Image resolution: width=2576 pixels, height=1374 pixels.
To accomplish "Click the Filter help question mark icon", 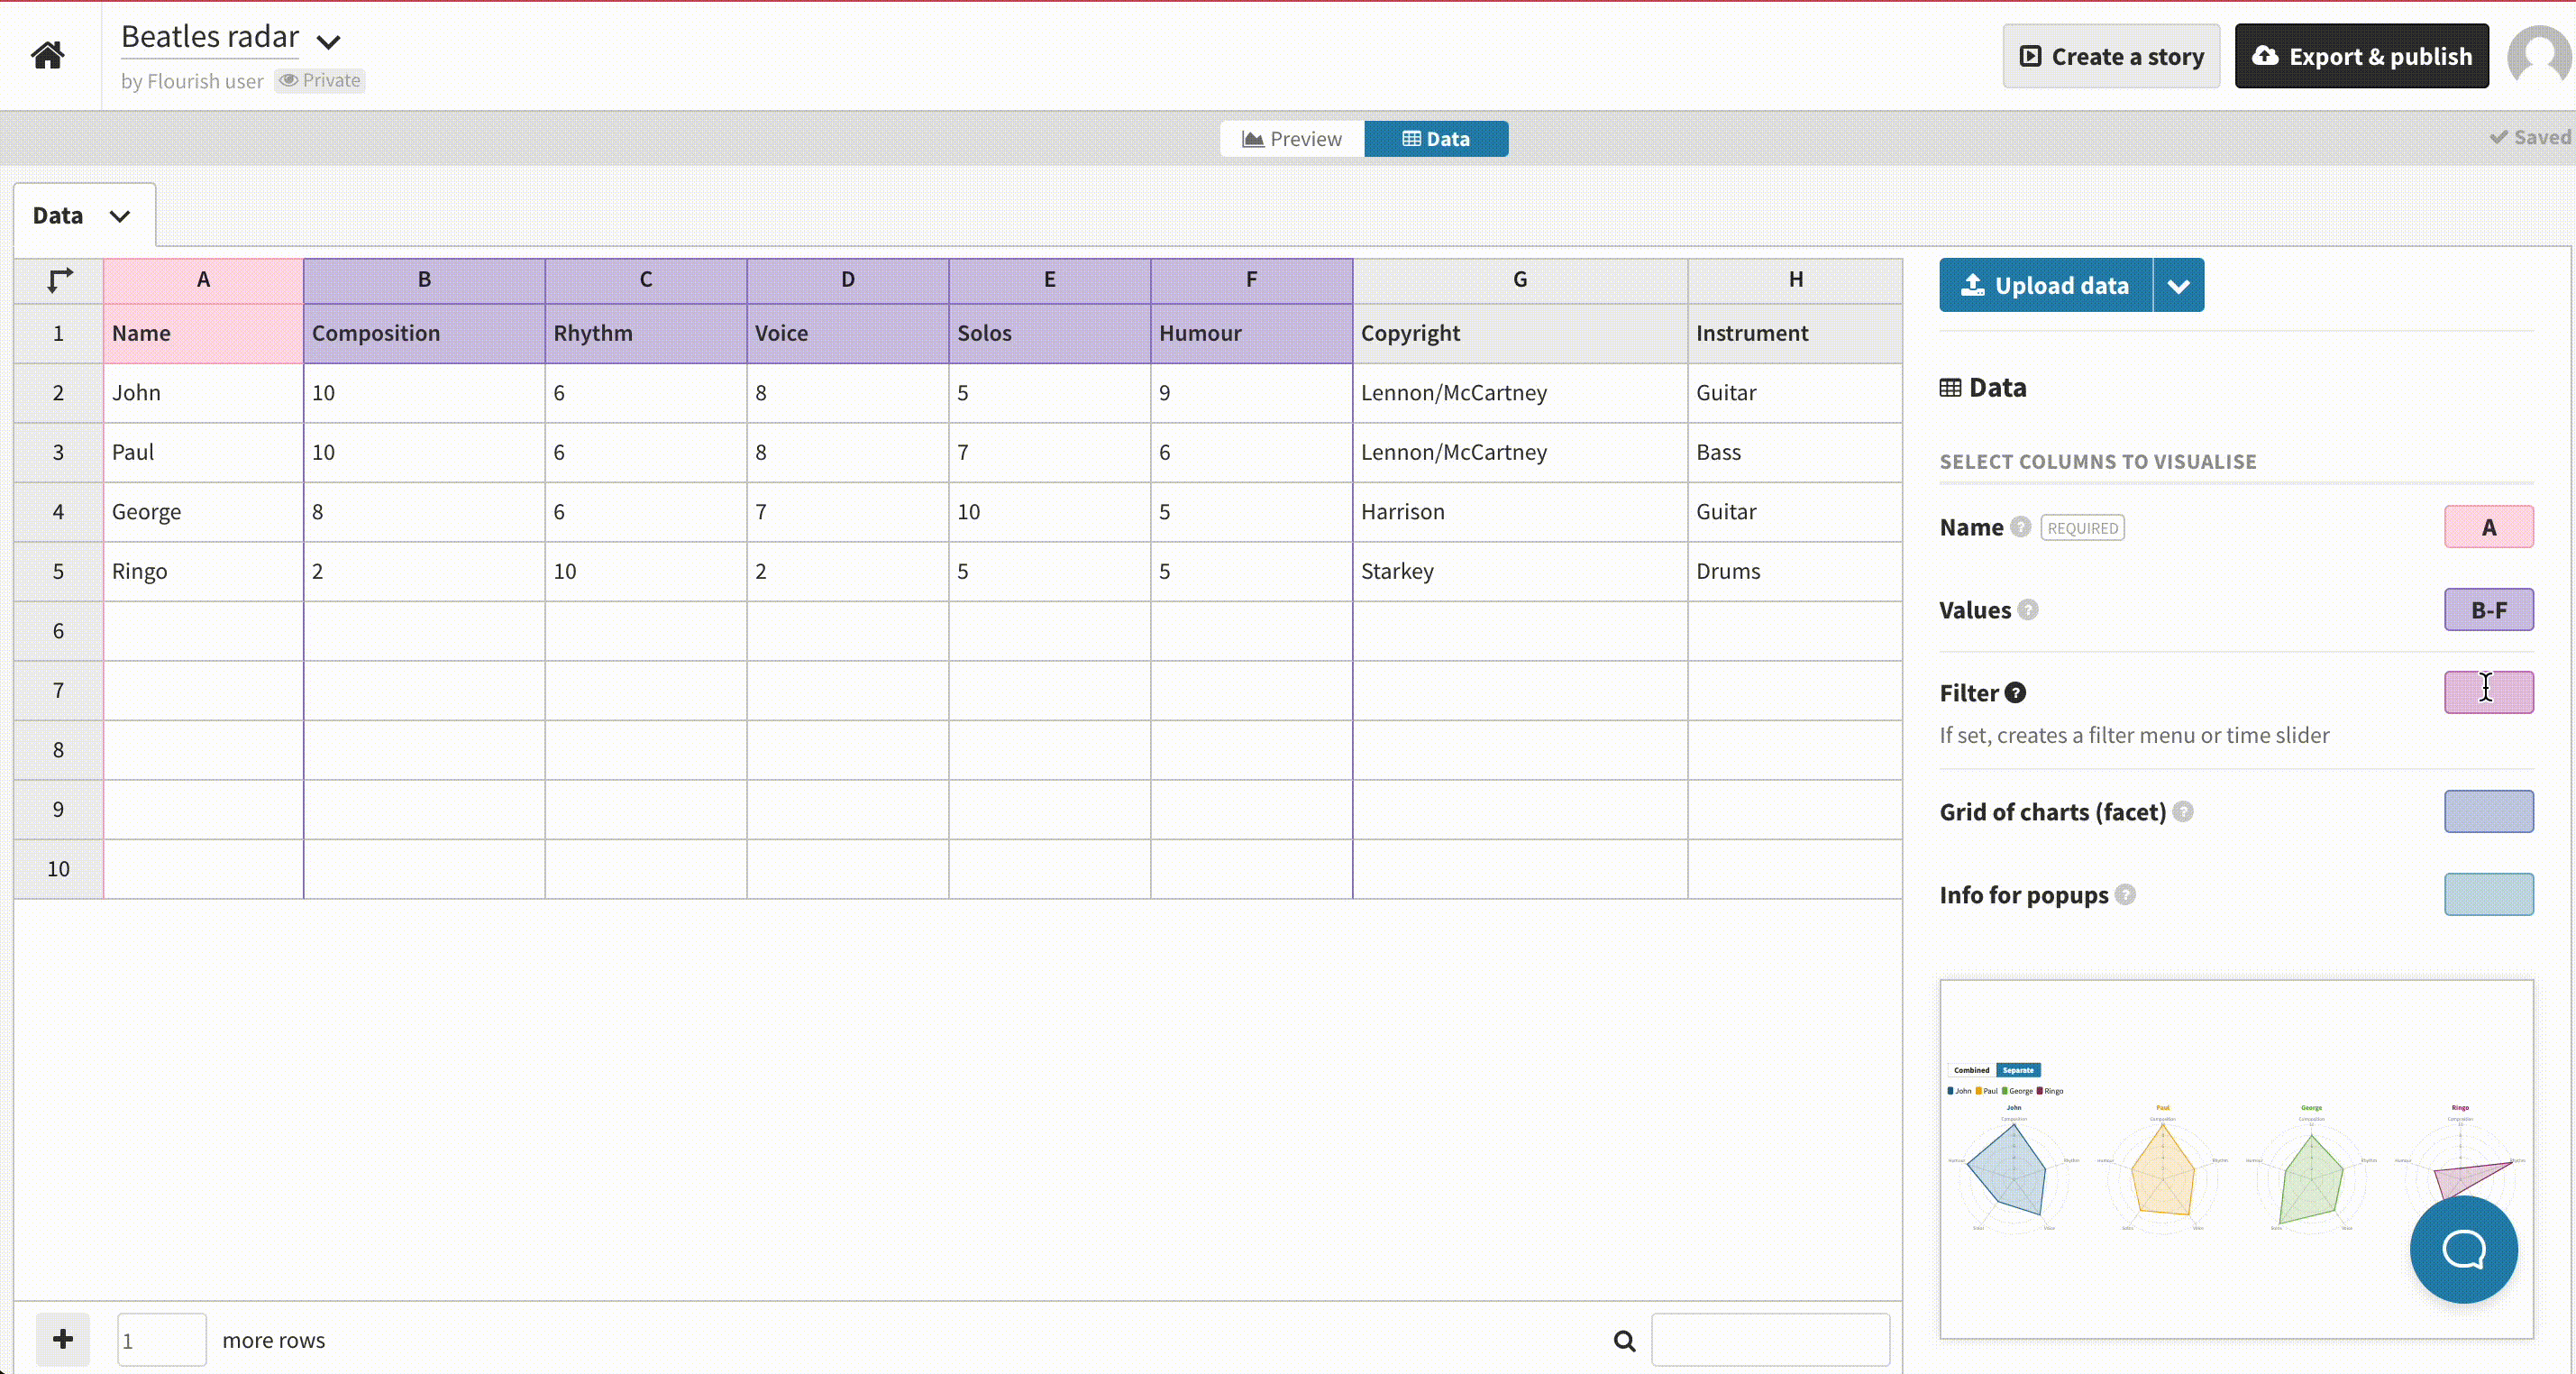I will point(2015,692).
